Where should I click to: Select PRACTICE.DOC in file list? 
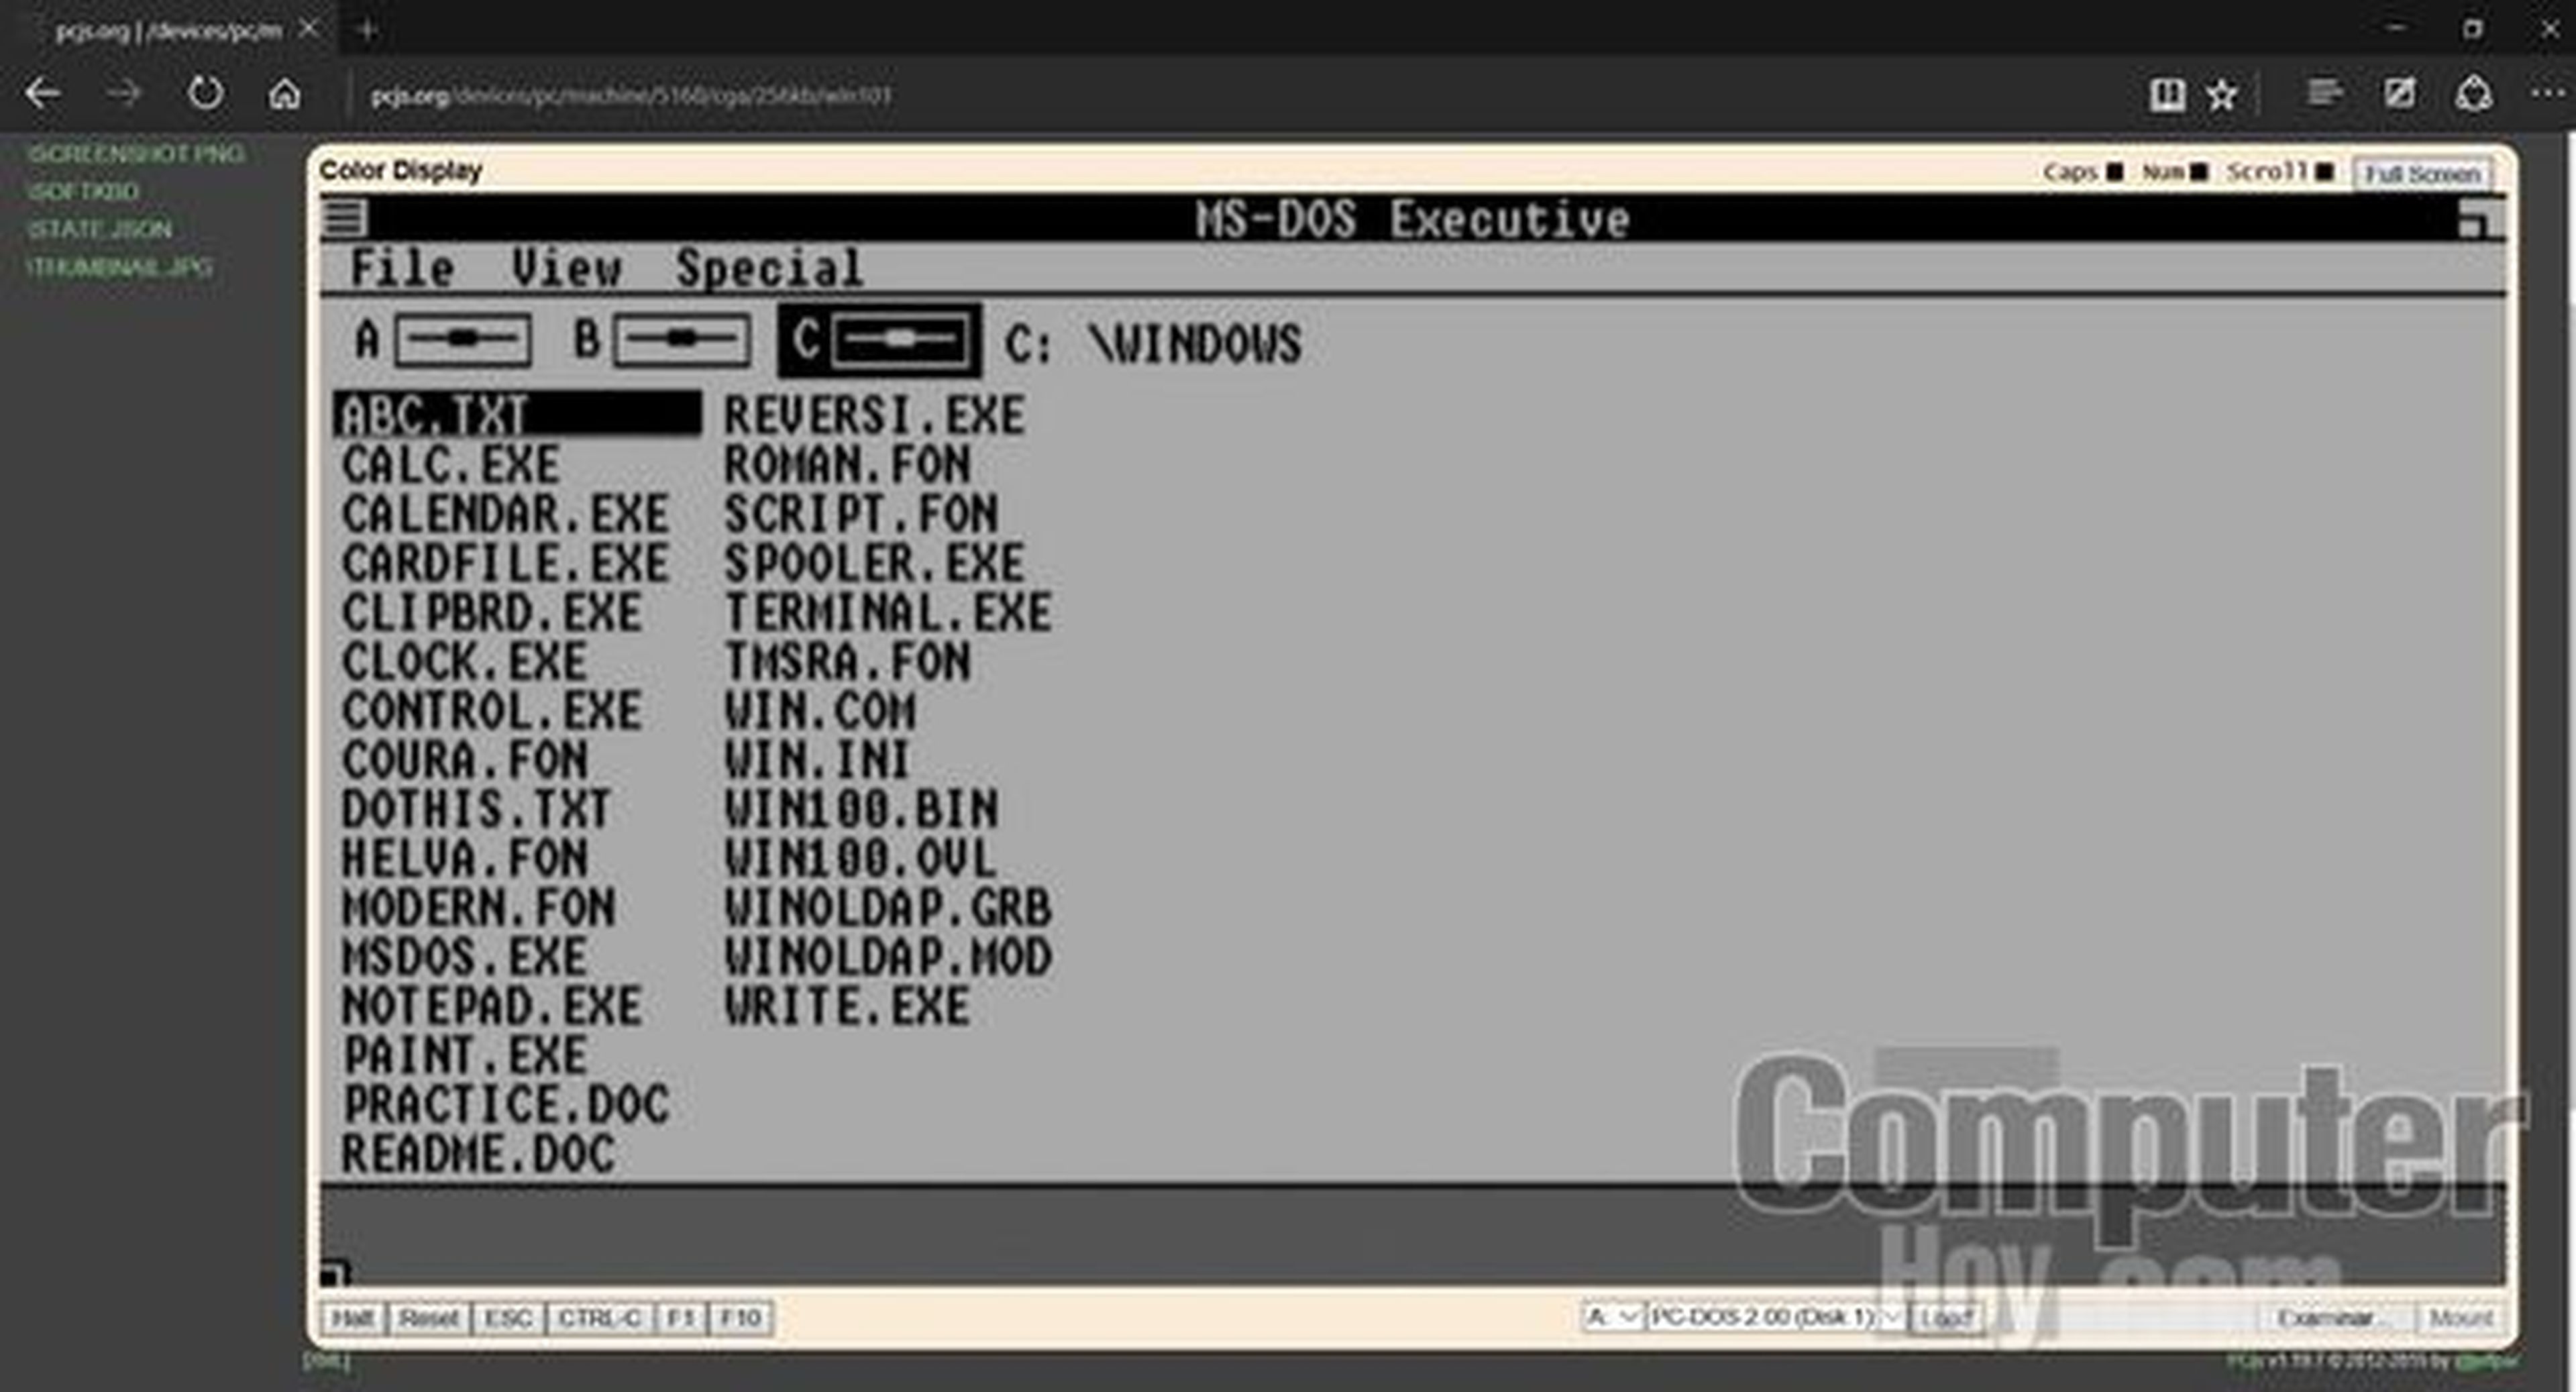(x=505, y=1105)
